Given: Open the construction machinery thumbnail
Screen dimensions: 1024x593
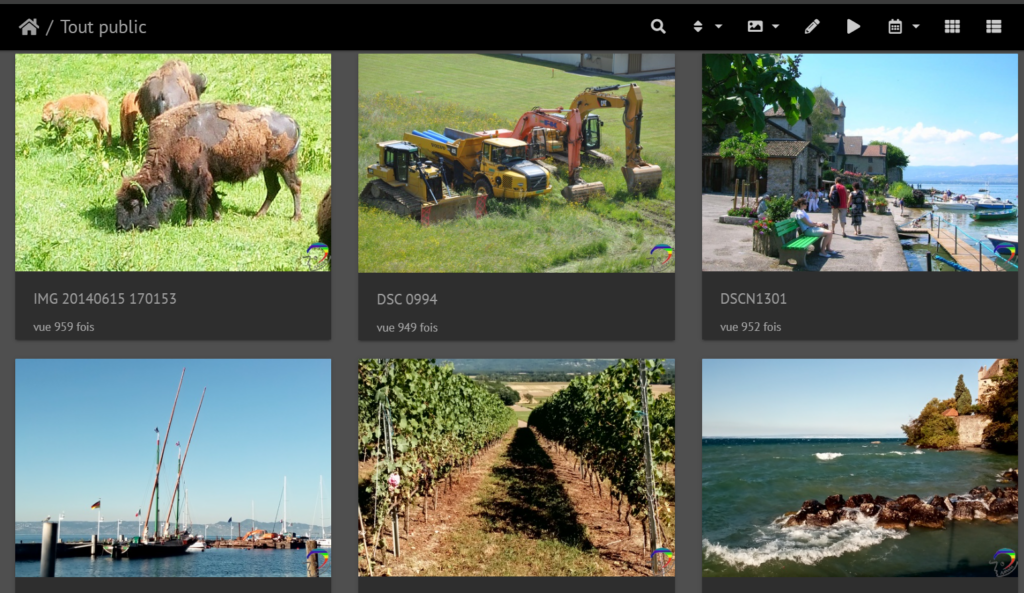Looking at the screenshot, I should coord(516,162).
